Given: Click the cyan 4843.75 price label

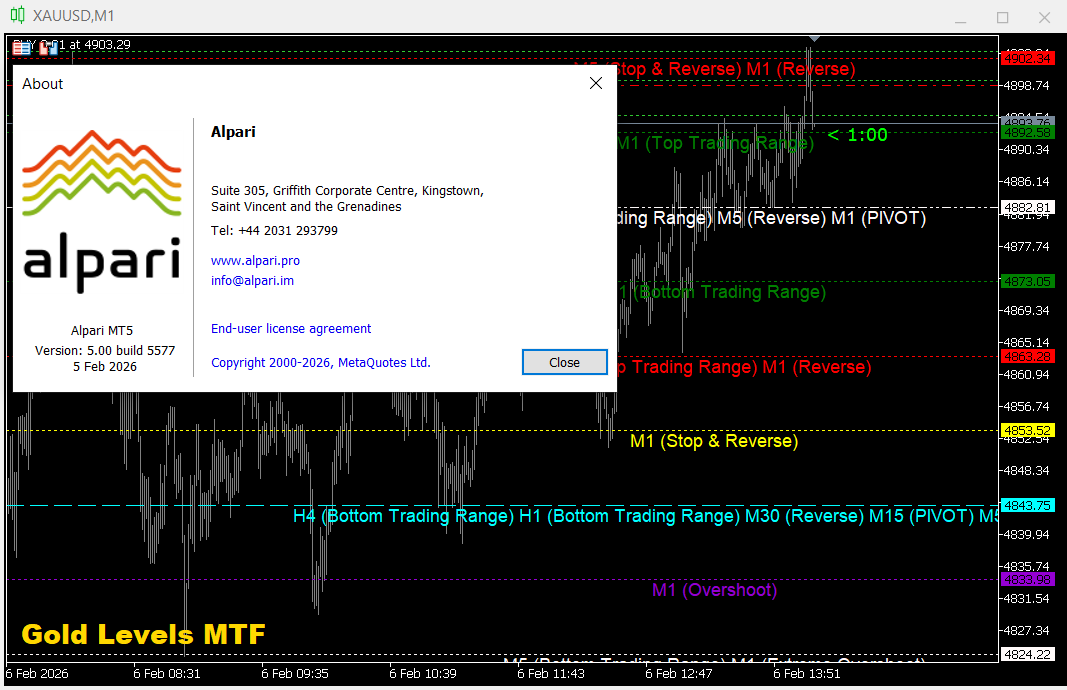Looking at the screenshot, I should 1028,506.
